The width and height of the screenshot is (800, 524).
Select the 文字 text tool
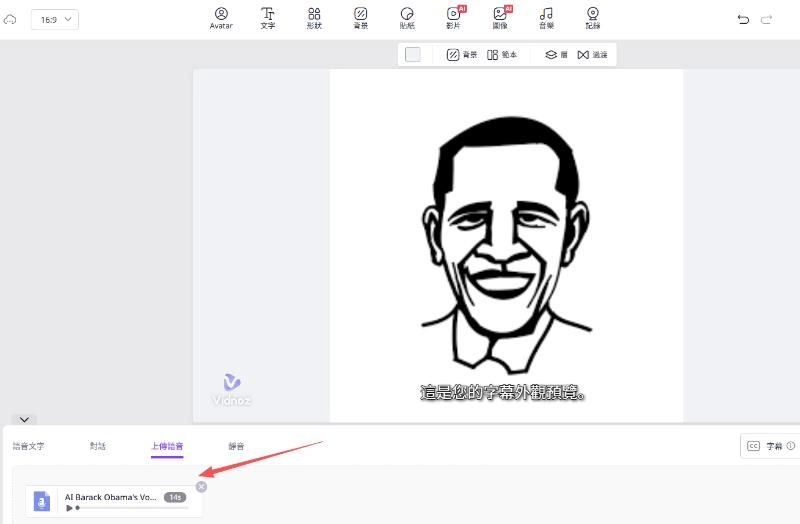click(x=268, y=18)
